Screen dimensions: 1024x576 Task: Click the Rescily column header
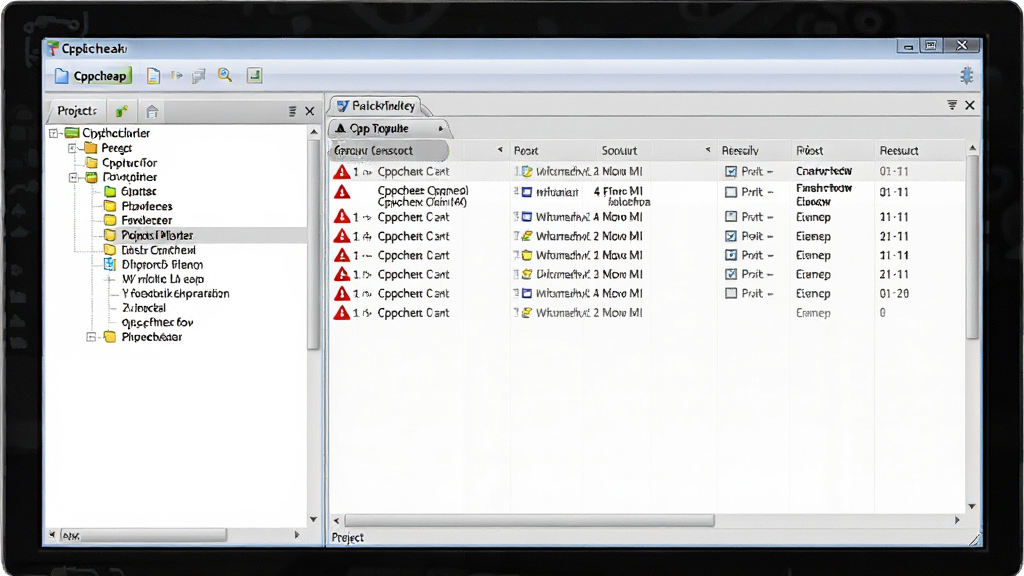tap(740, 151)
